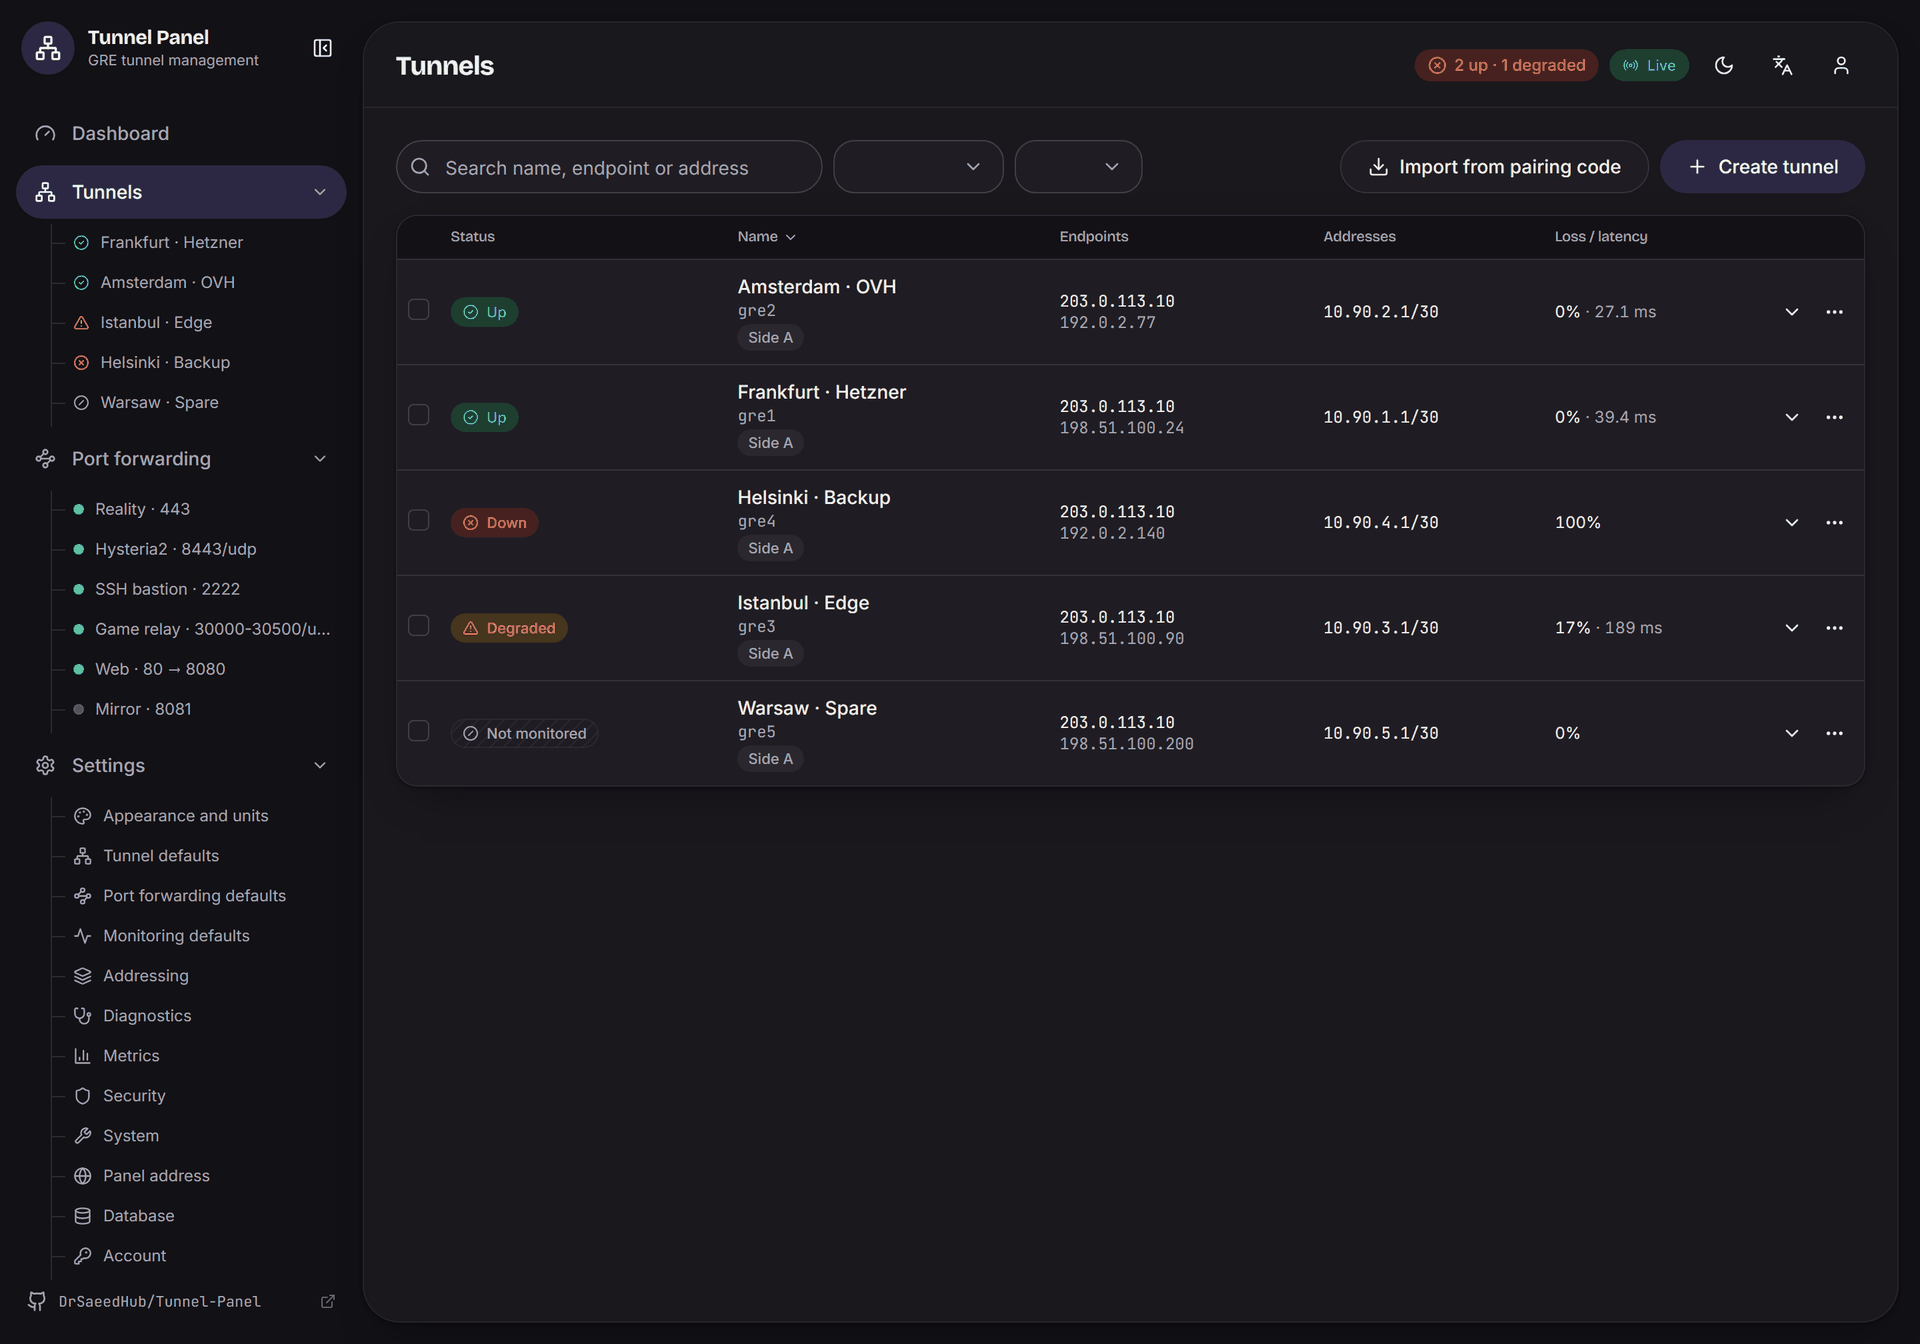This screenshot has width=1920, height=1344.
Task: Open the user account icon
Action: pyautogui.click(x=1841, y=65)
